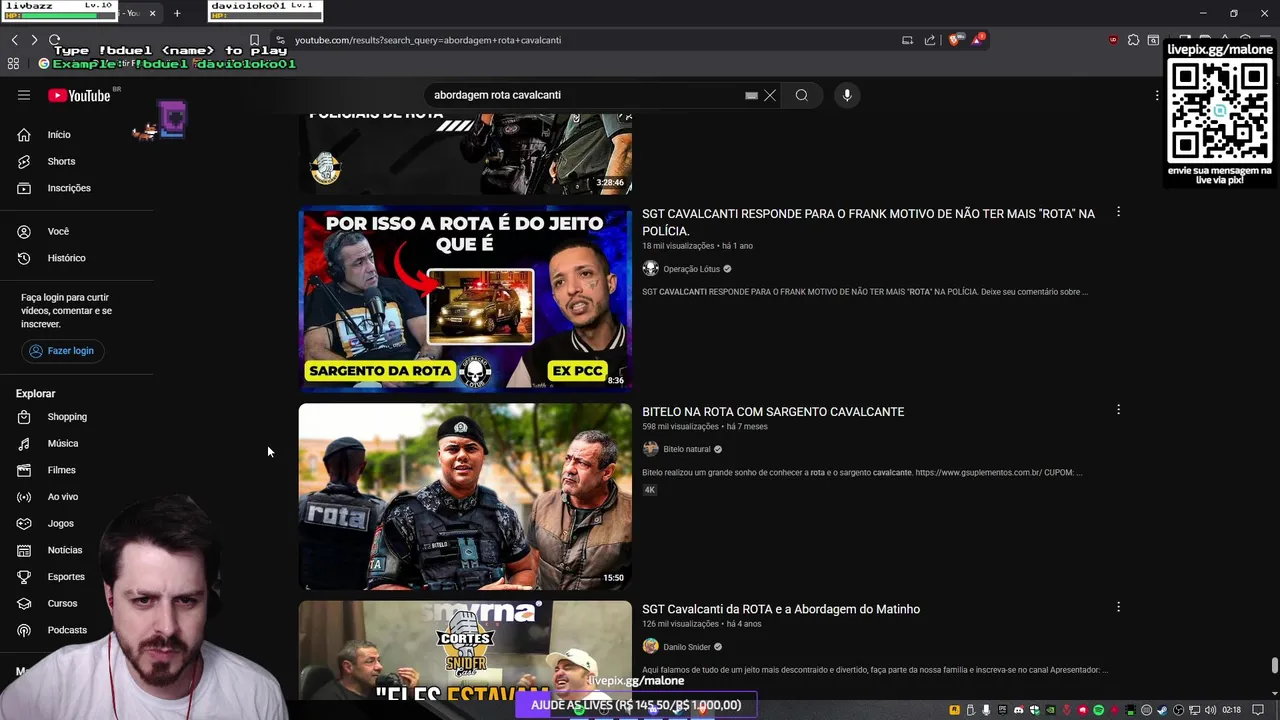
Task: Open NVIDIA tray icon
Action: pyautogui.click(x=1050, y=710)
